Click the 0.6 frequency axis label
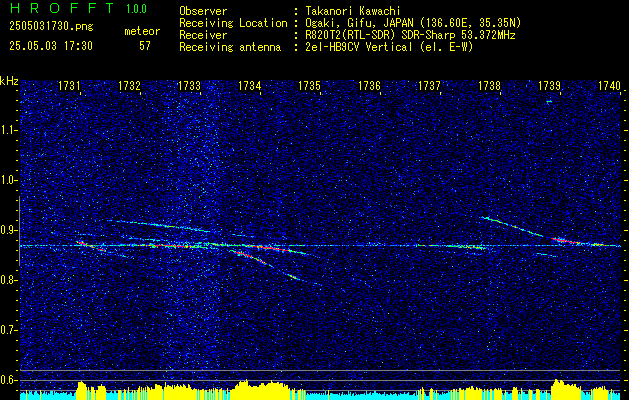The image size is (629, 400). coord(9,380)
